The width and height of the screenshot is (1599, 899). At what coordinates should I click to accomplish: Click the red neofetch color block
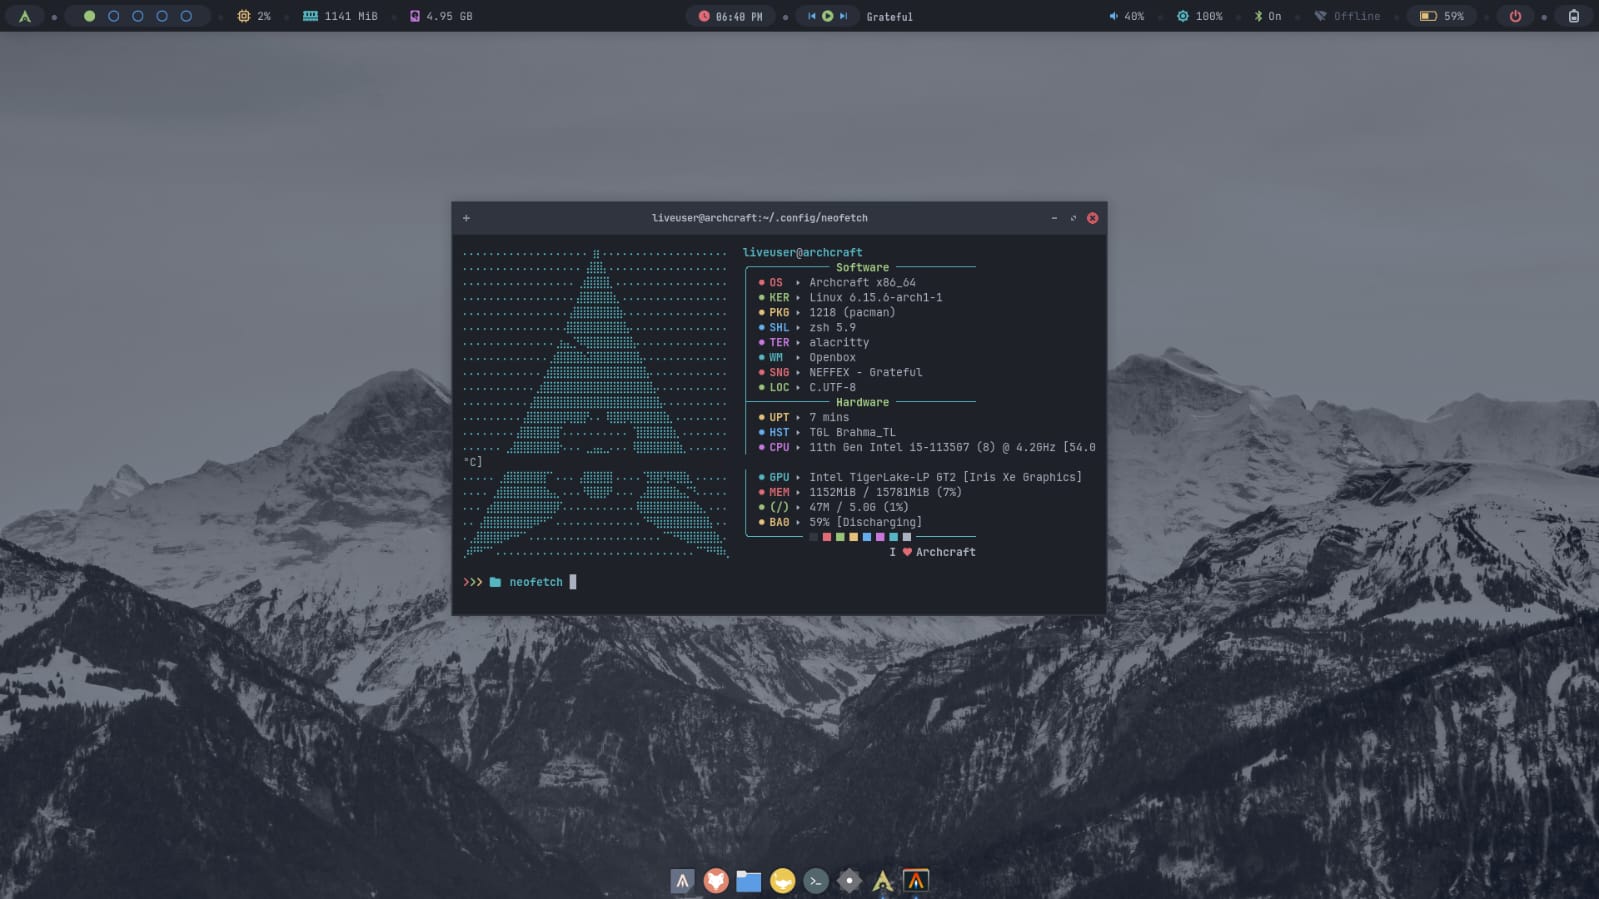click(827, 537)
